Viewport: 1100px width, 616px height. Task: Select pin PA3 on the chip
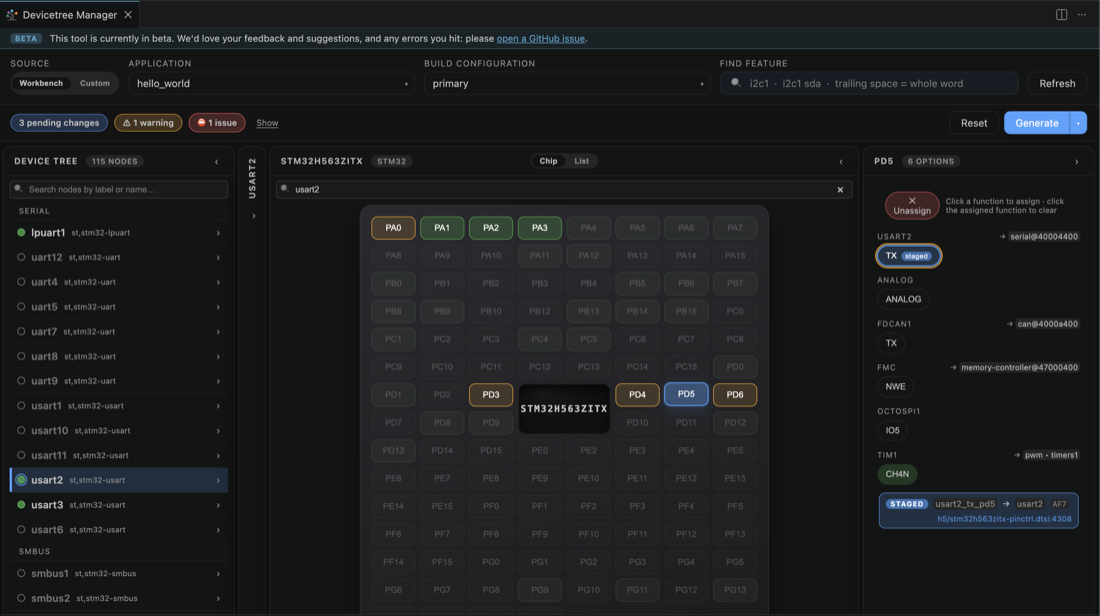pos(539,227)
